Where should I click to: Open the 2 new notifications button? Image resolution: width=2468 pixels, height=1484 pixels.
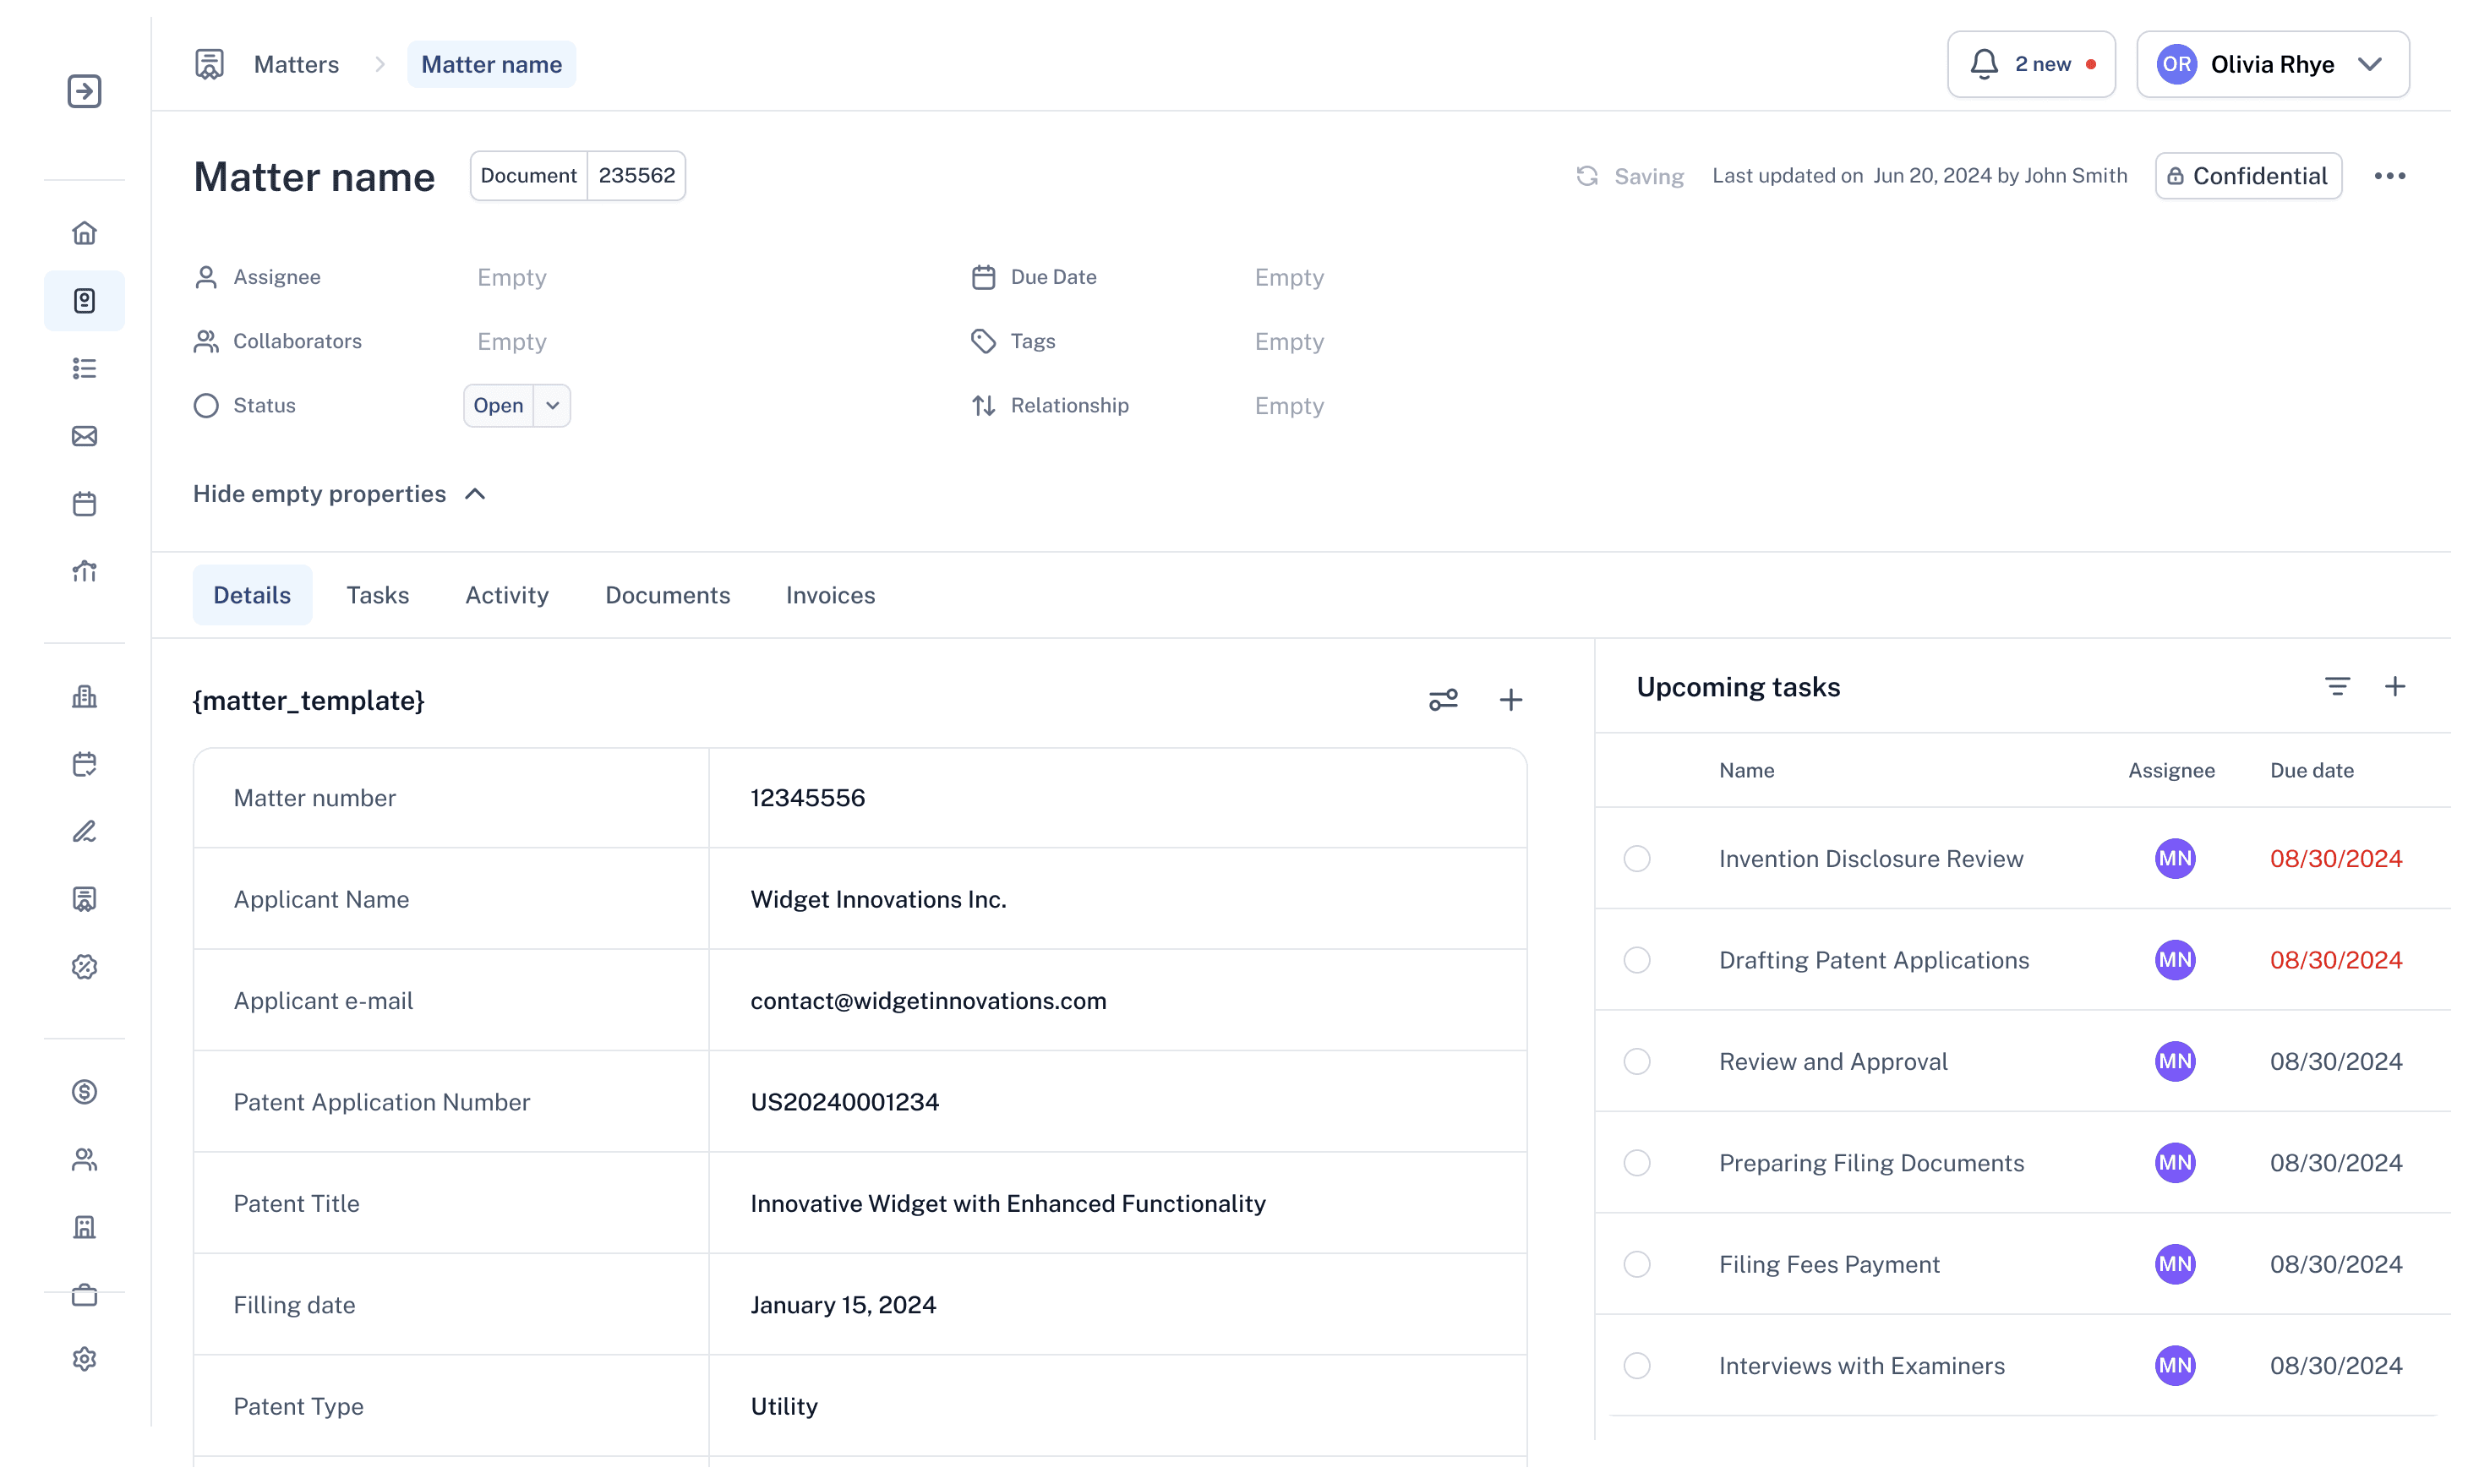(2031, 64)
